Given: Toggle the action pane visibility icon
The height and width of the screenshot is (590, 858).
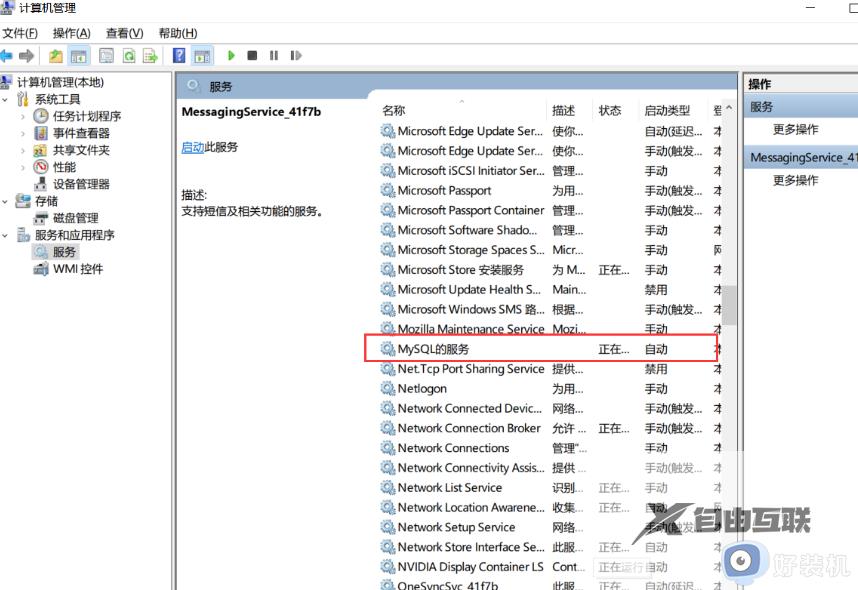Looking at the screenshot, I should (200, 55).
